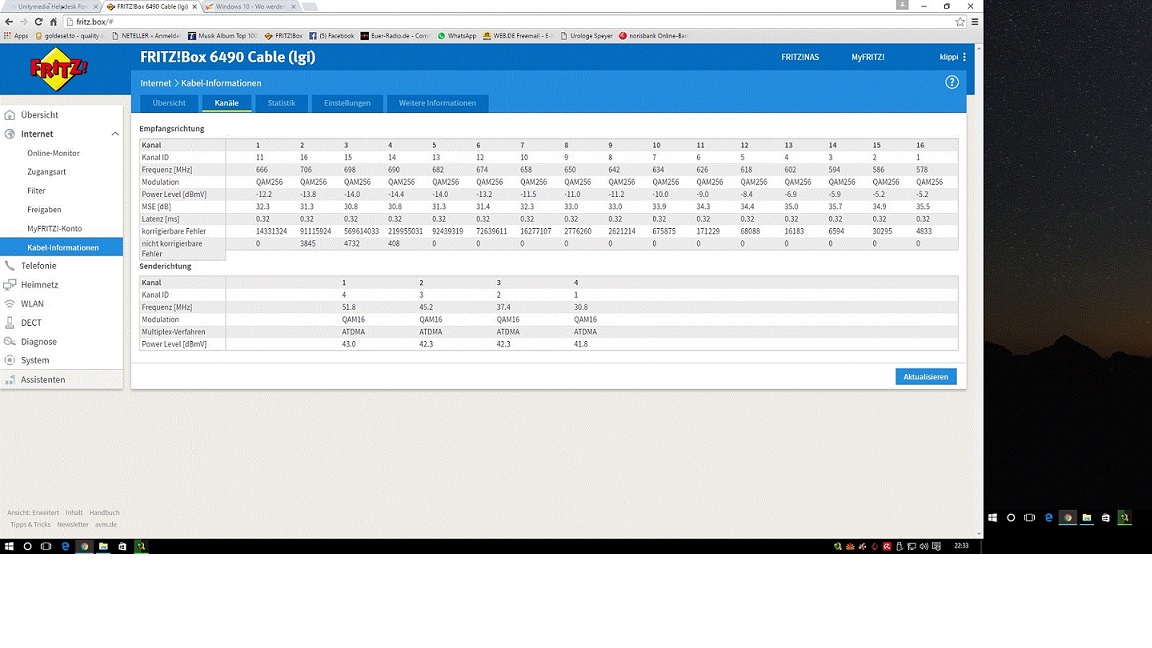Open the WhatsApp bookmark
The width and height of the screenshot is (1152, 648).
coord(457,36)
